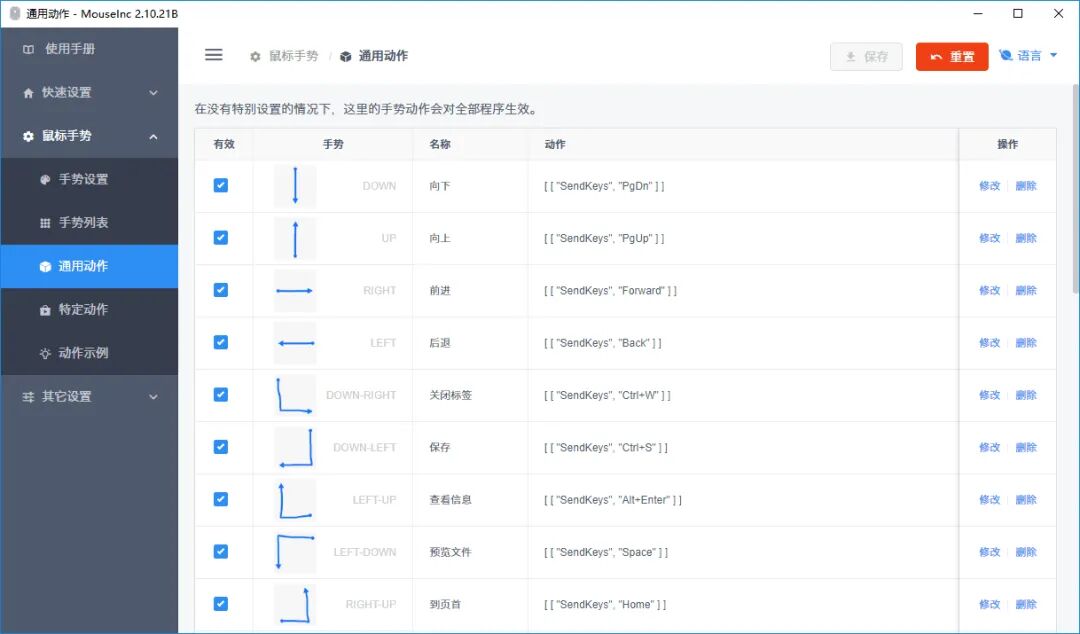
Task: Open 手势设置 in the sidebar
Action: (90, 179)
